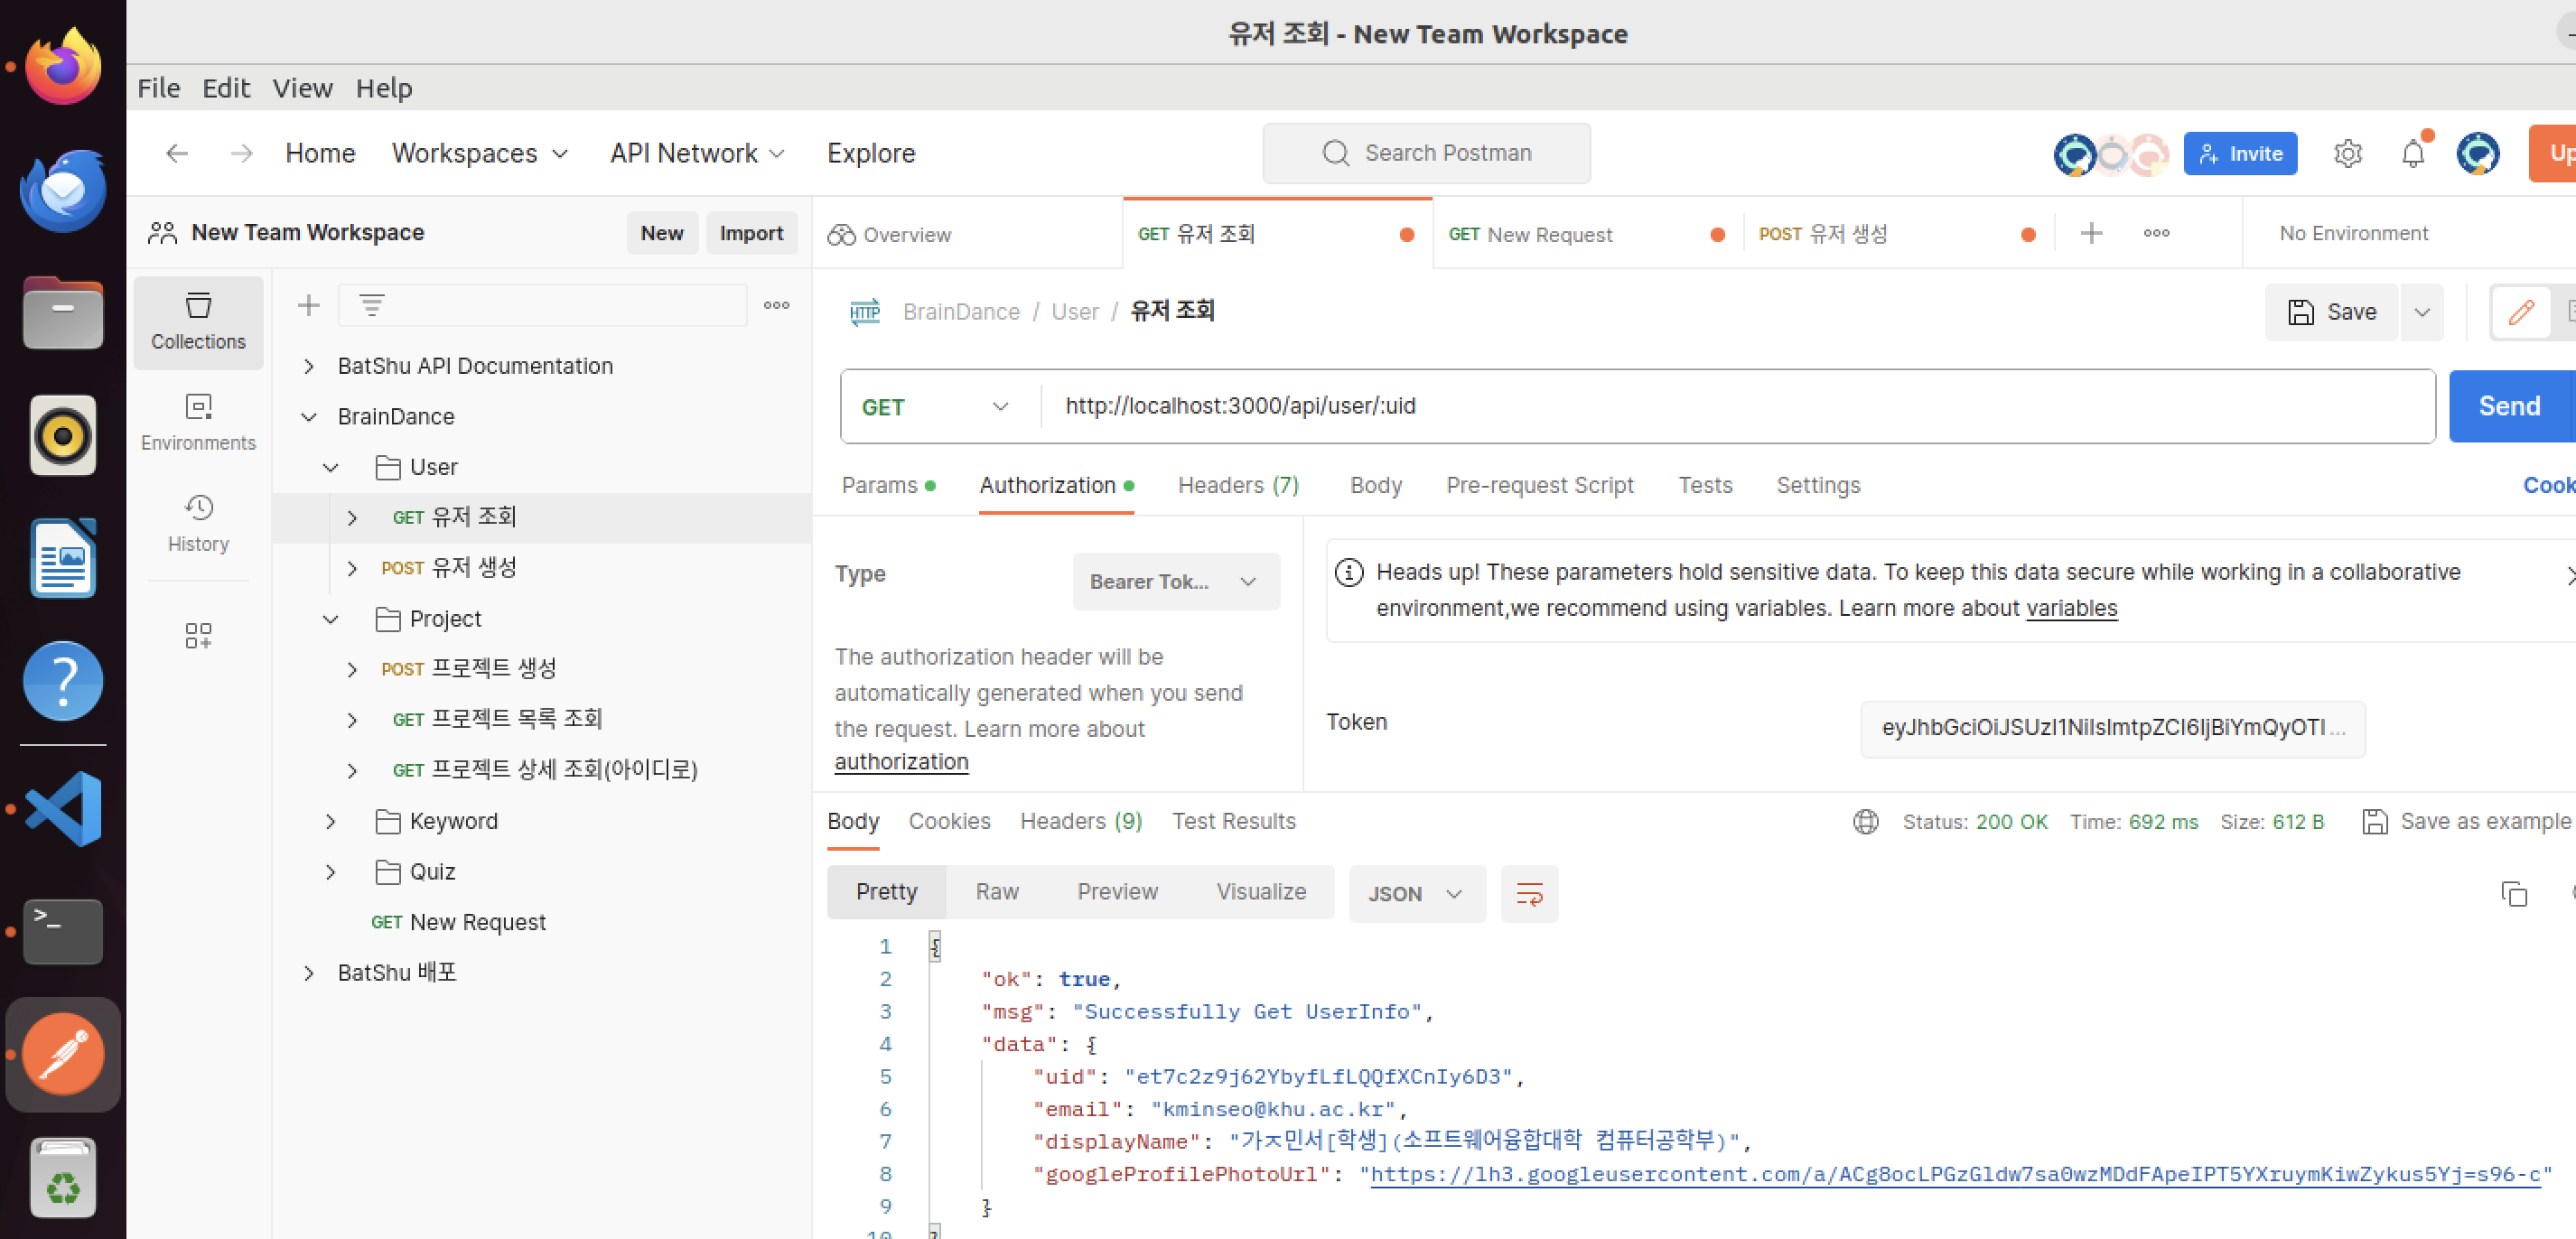This screenshot has height=1239, width=2576.
Task: Click Save as example
Action: pyautogui.click(x=2466, y=821)
